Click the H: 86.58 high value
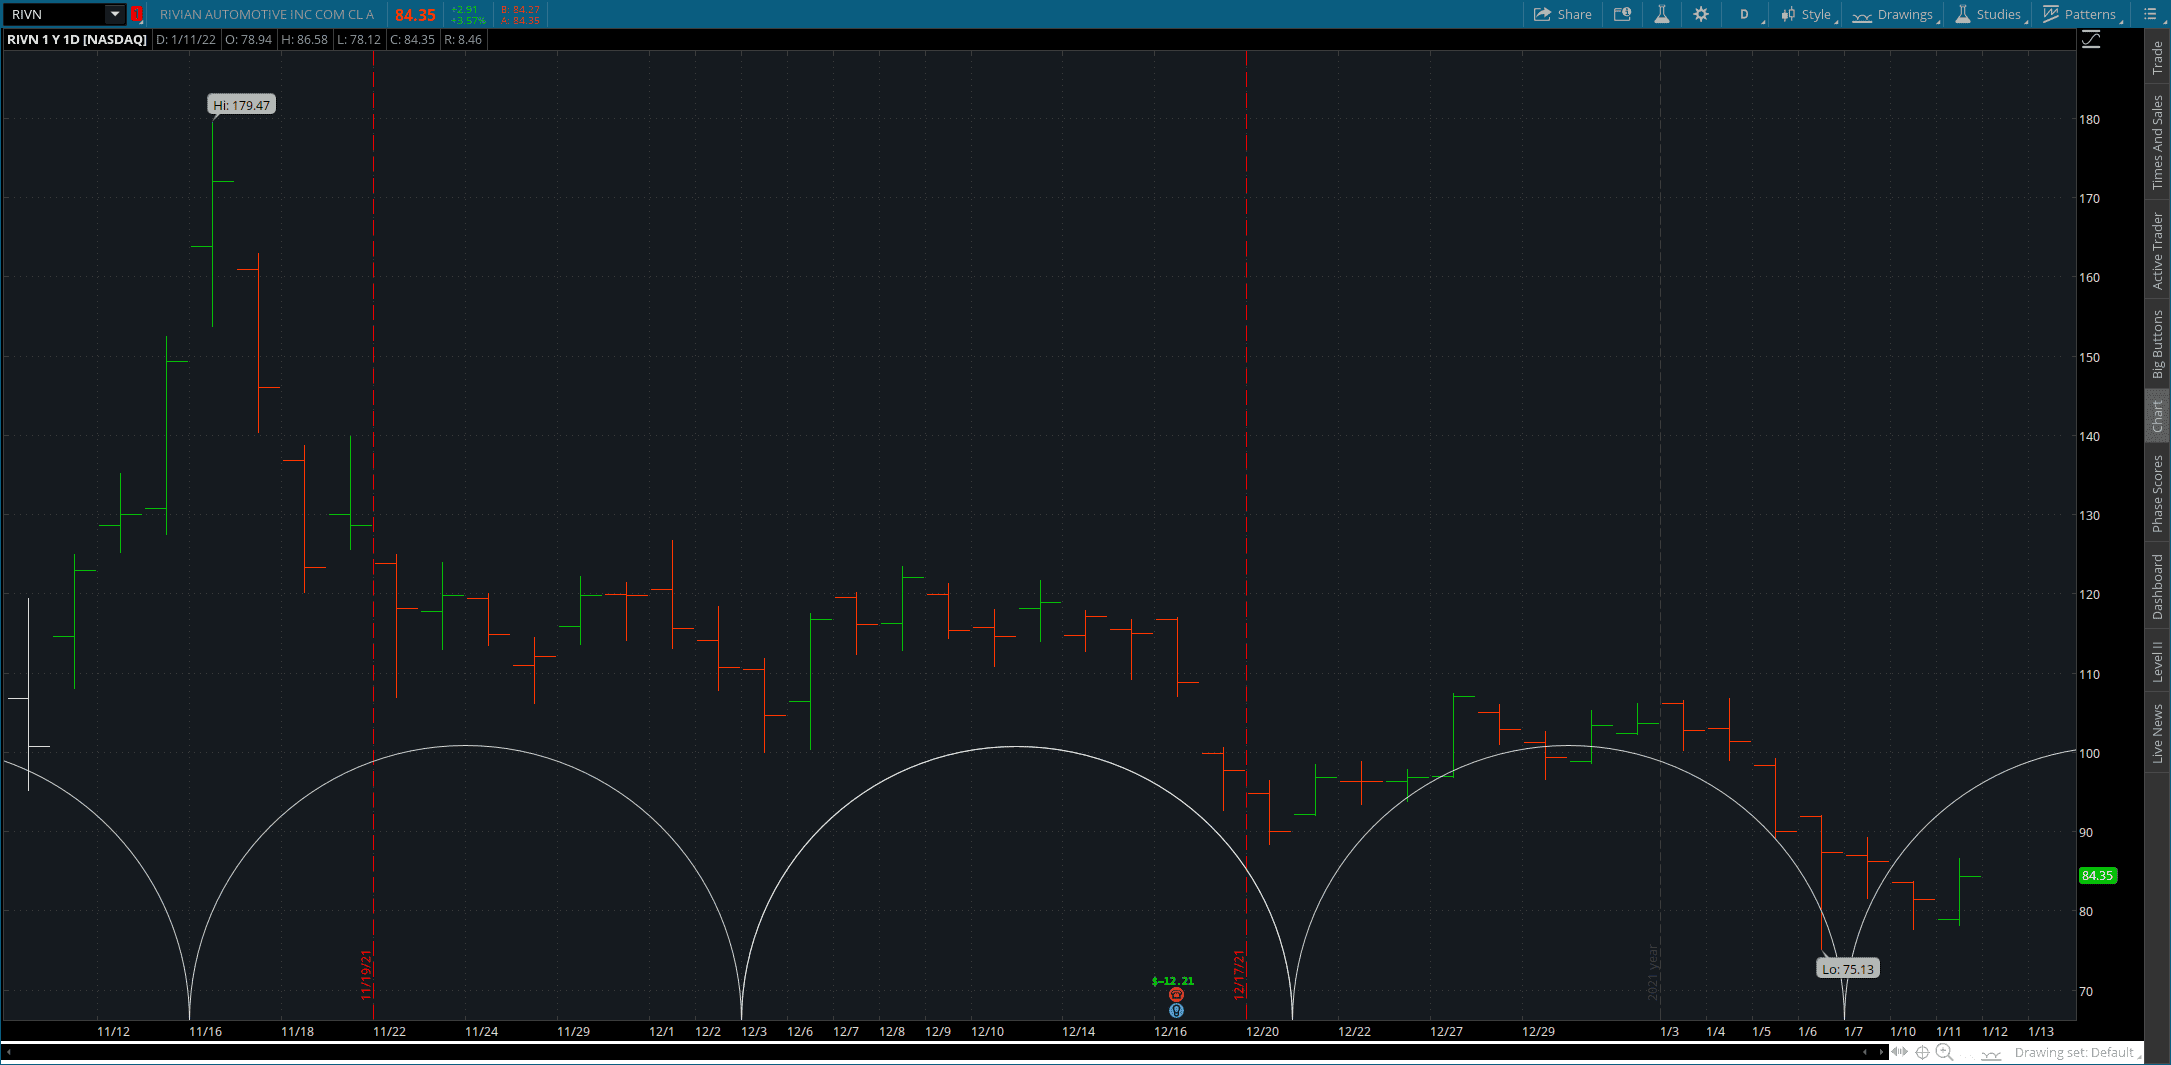This screenshot has width=2171, height=1065. (305, 40)
